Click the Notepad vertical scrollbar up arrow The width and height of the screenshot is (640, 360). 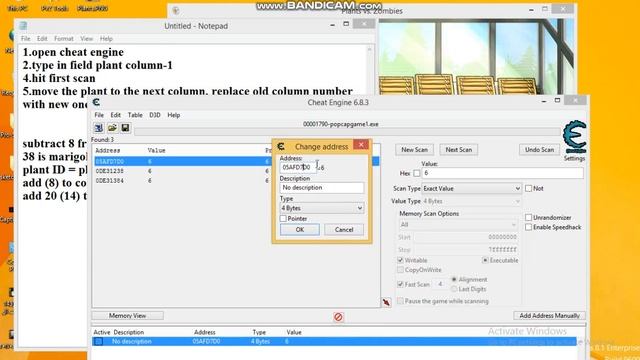369,49
